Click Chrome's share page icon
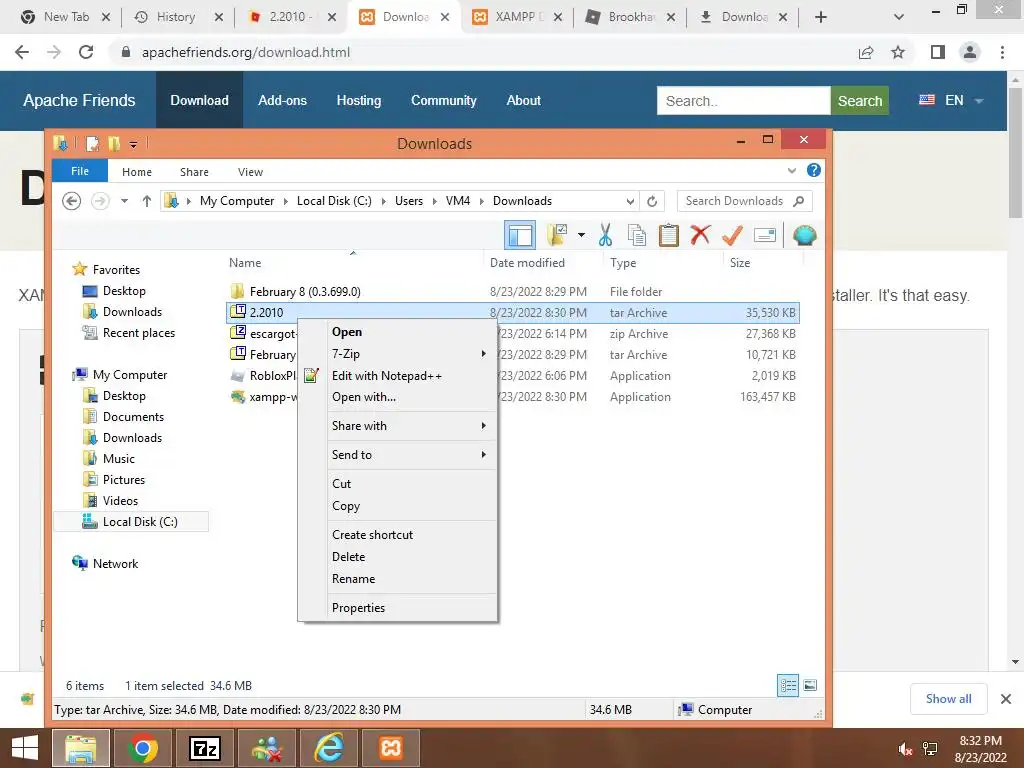The height and width of the screenshot is (768, 1024). [866, 52]
